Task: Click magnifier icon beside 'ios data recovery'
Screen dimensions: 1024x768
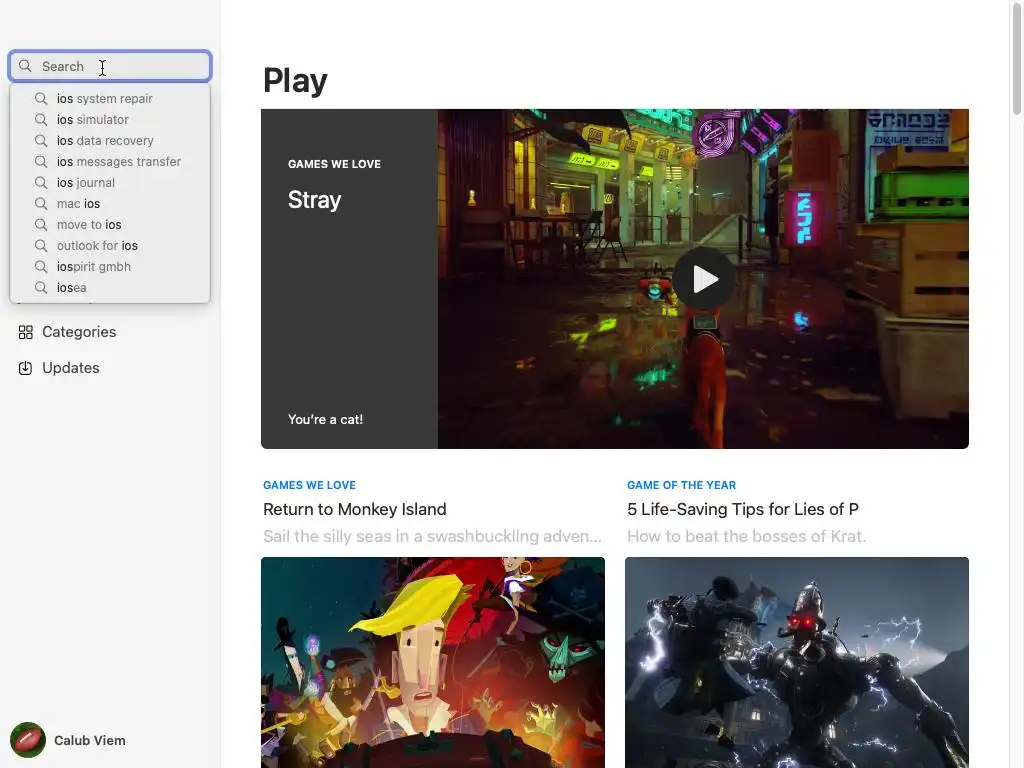Action: [41, 140]
